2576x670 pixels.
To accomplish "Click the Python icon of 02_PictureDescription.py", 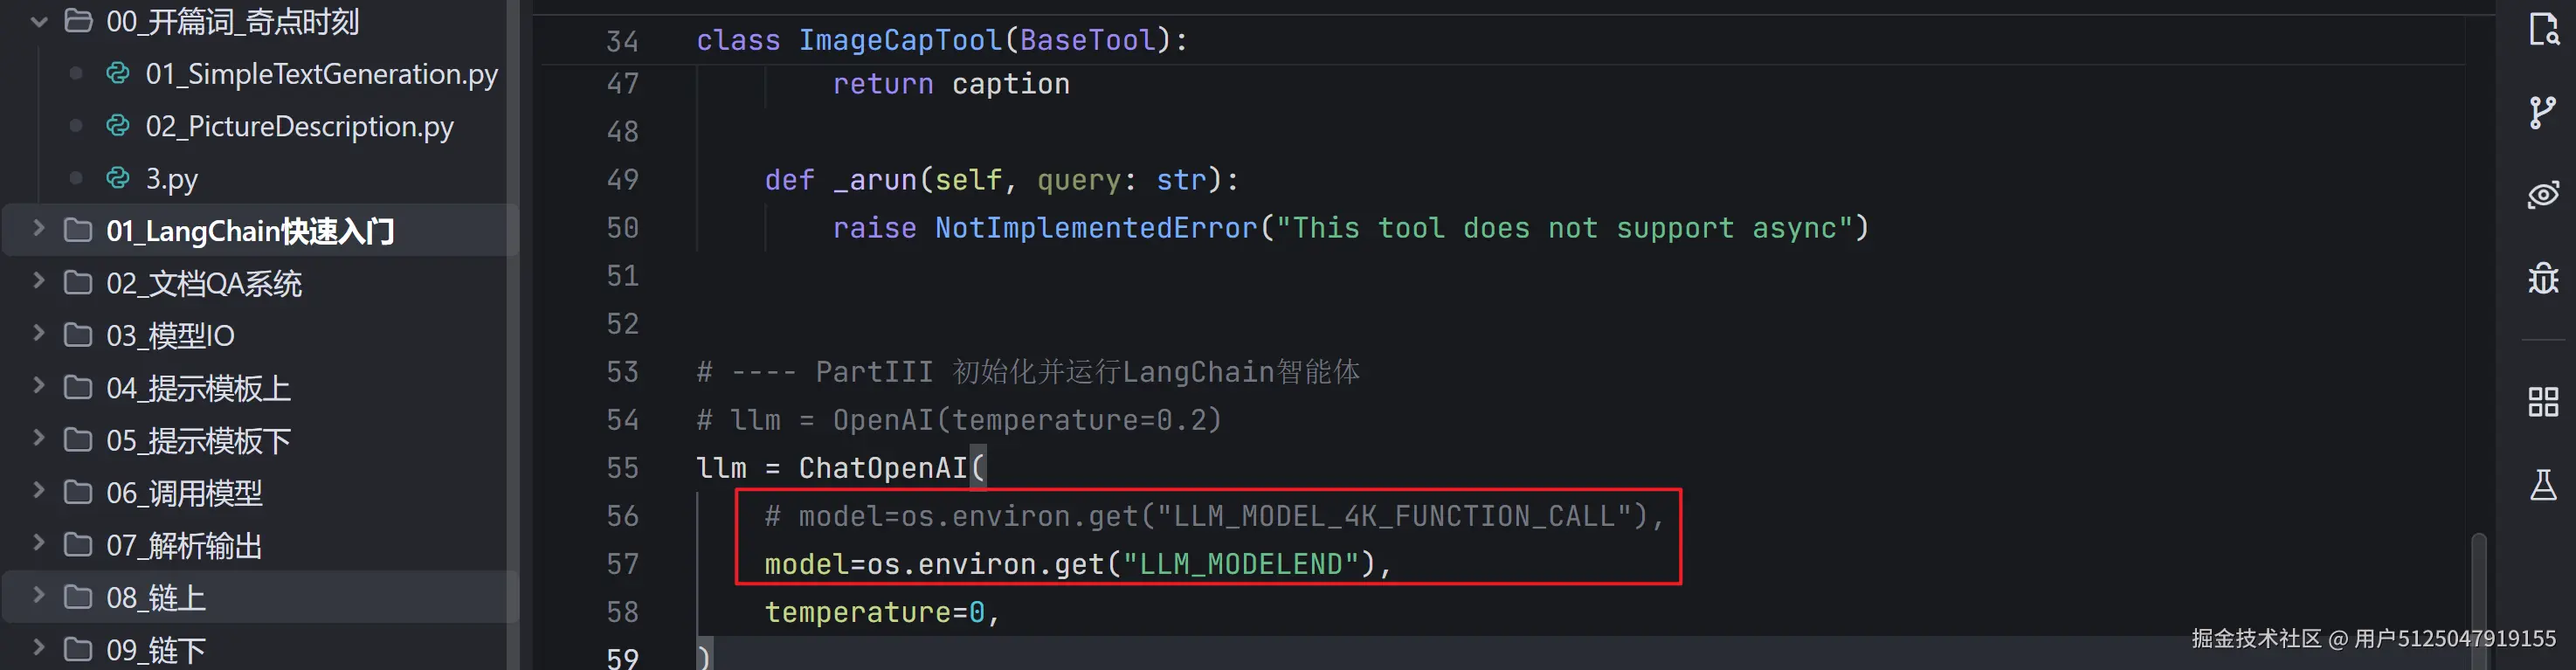I will point(118,125).
